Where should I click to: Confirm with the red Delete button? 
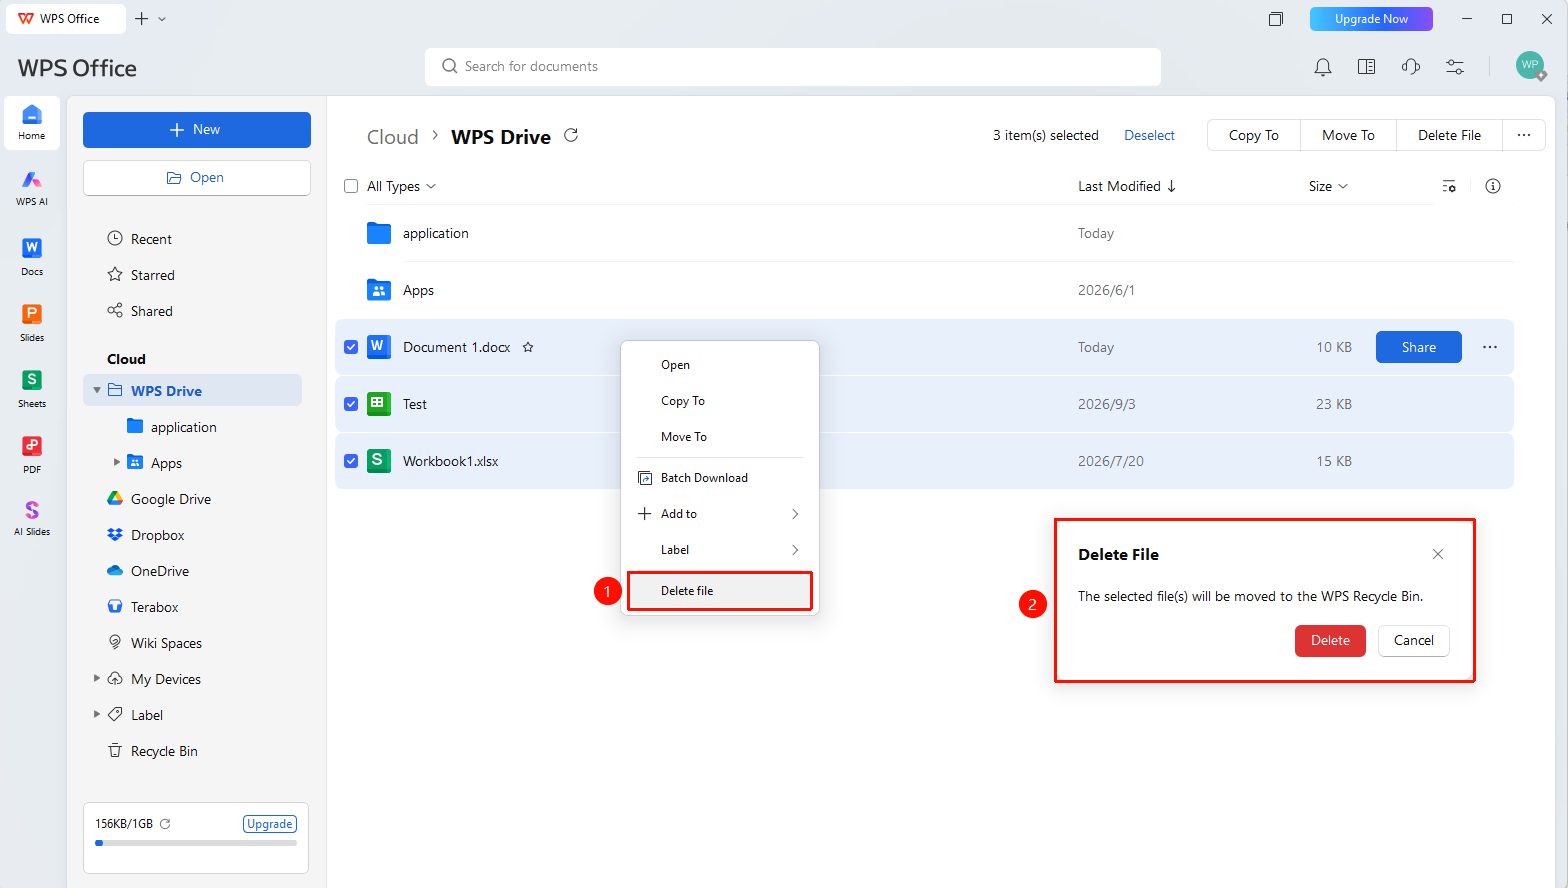1330,641
